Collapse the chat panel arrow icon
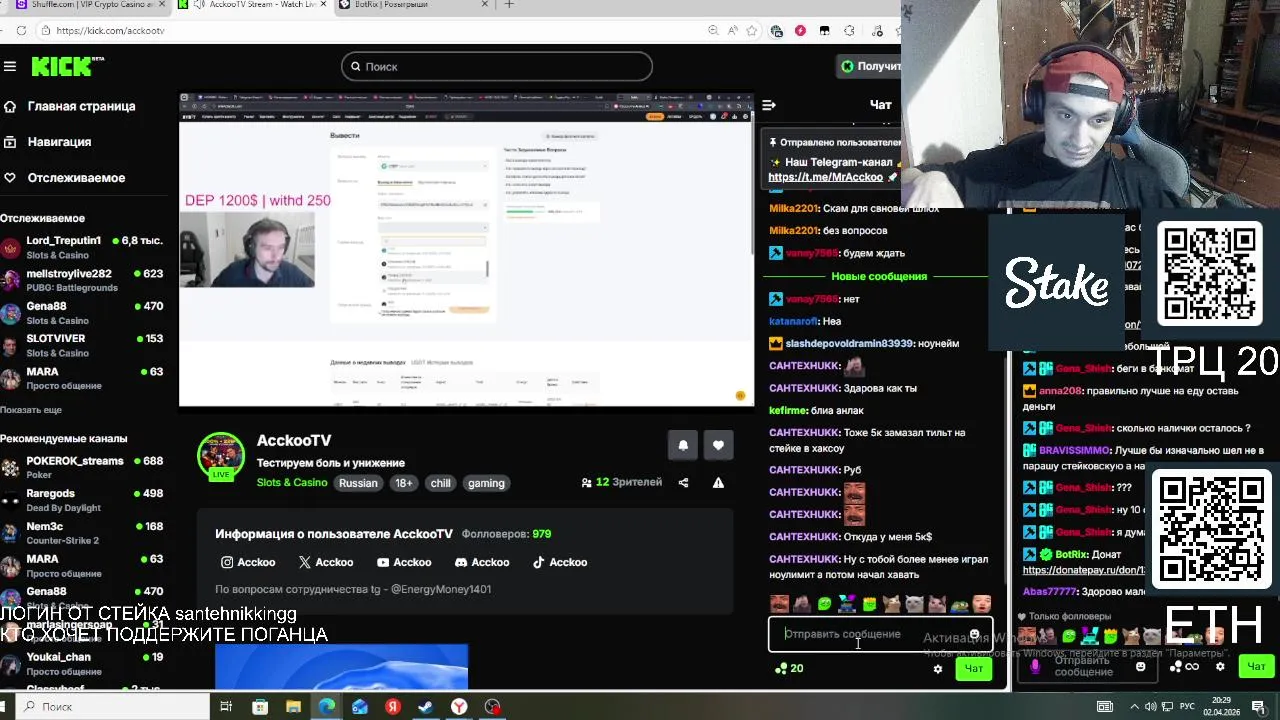1280x720 pixels. click(769, 105)
